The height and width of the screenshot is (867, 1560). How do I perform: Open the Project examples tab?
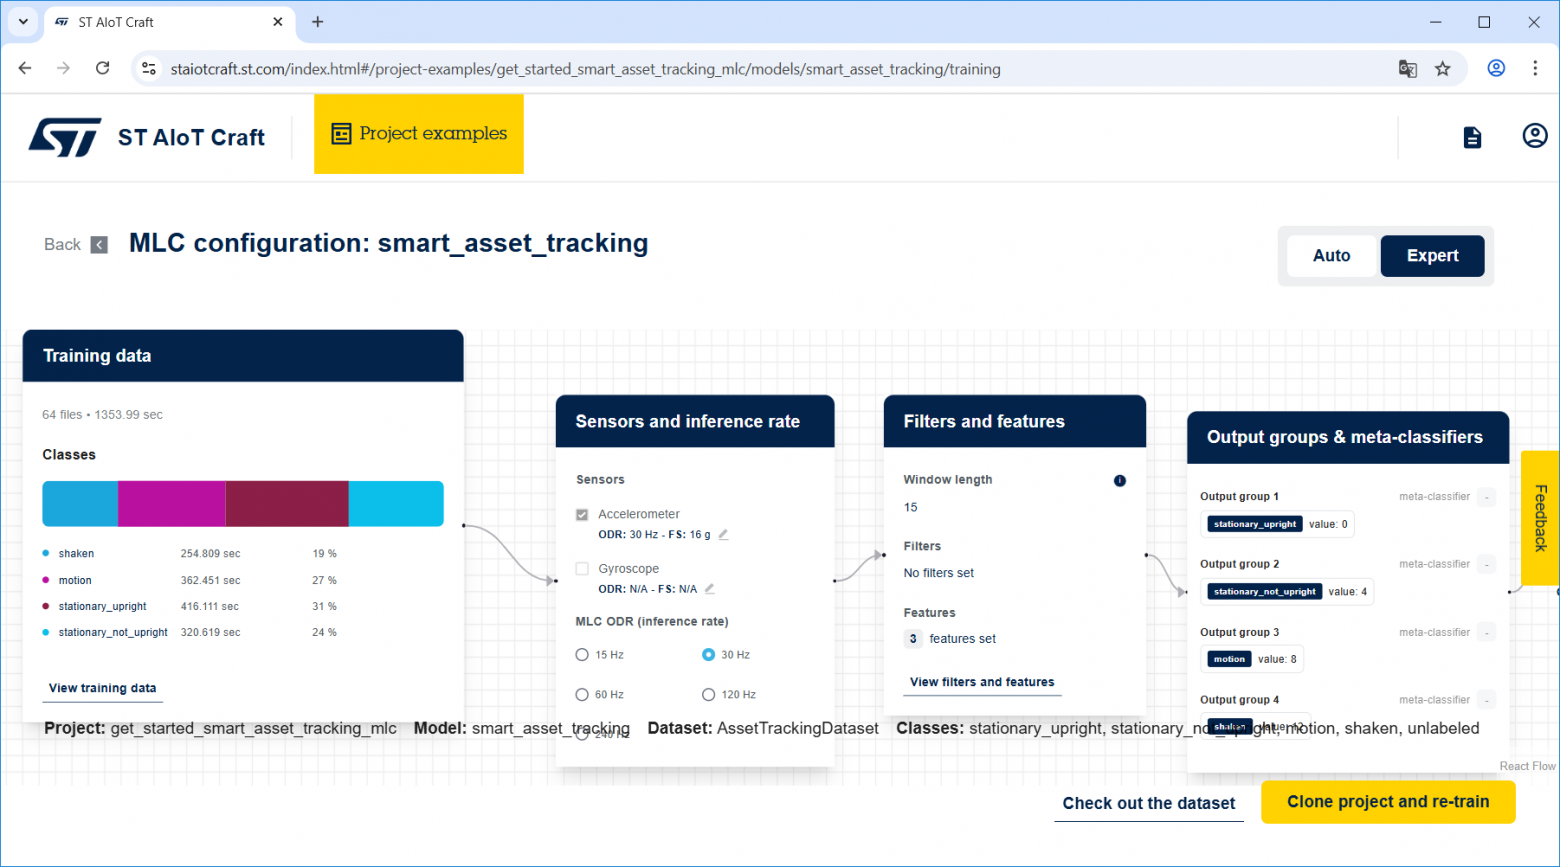point(419,134)
